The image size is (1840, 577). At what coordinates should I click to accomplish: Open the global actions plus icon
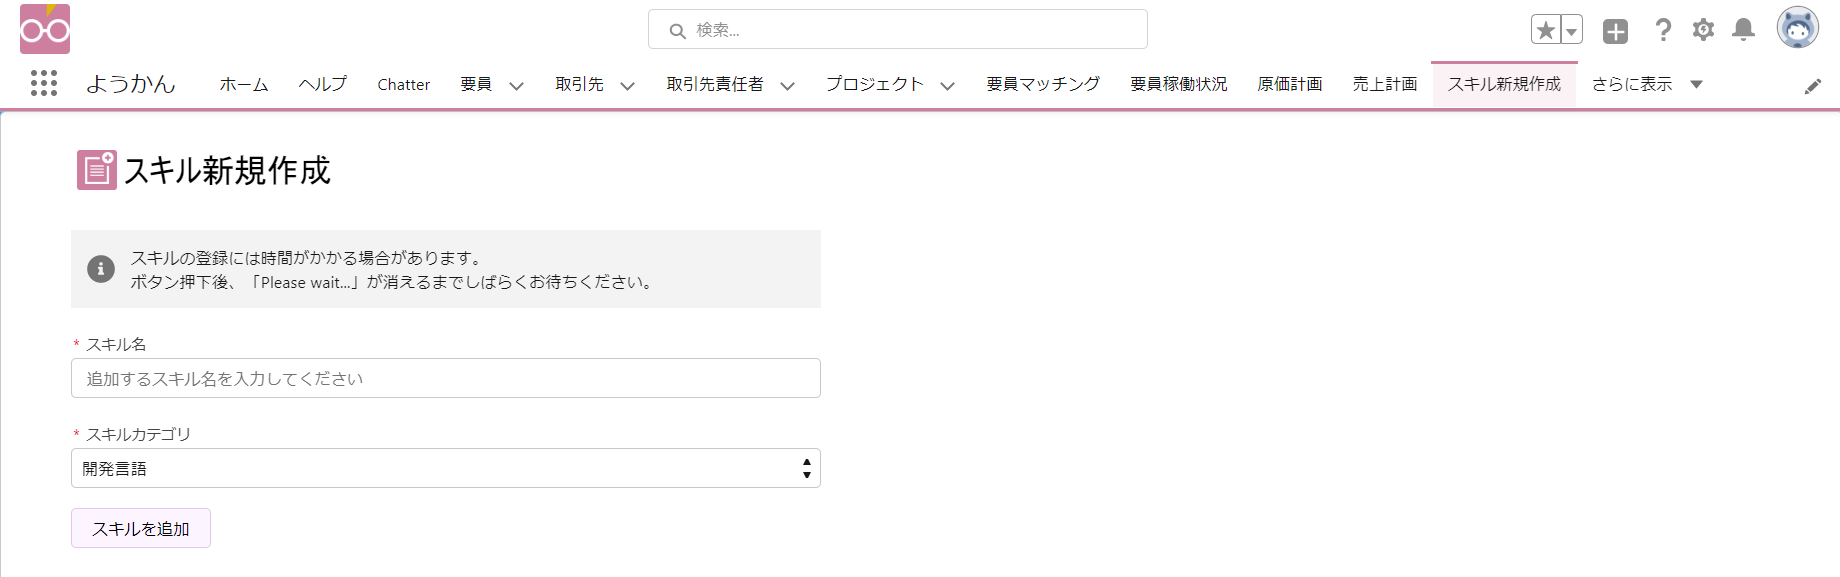point(1615,31)
